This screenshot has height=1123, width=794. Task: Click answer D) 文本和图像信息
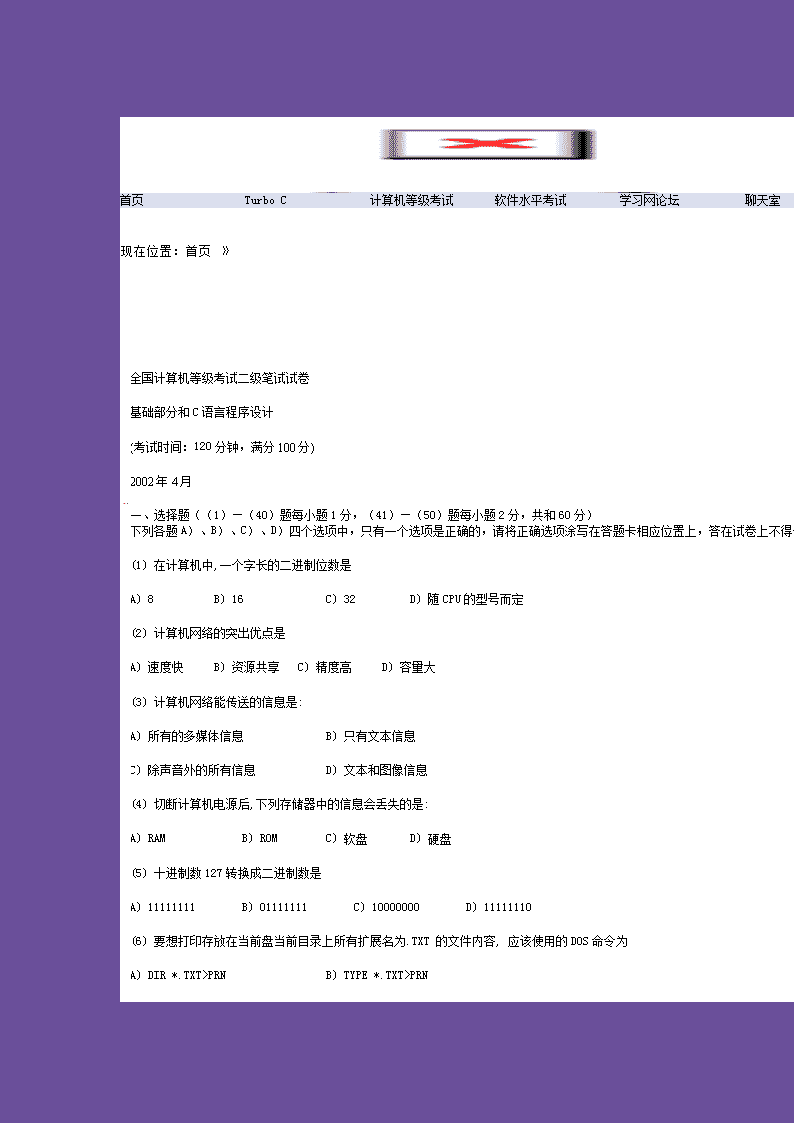(376, 771)
